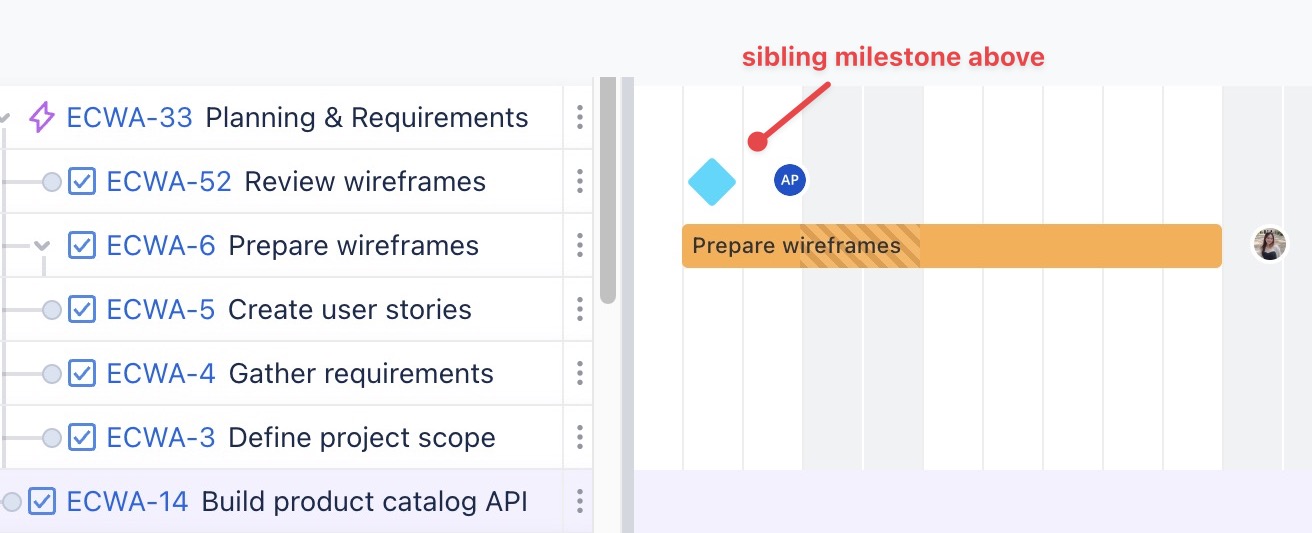Open the three-dot menu for Define project scope
Screen dimensions: 1312x533
pos(579,437)
